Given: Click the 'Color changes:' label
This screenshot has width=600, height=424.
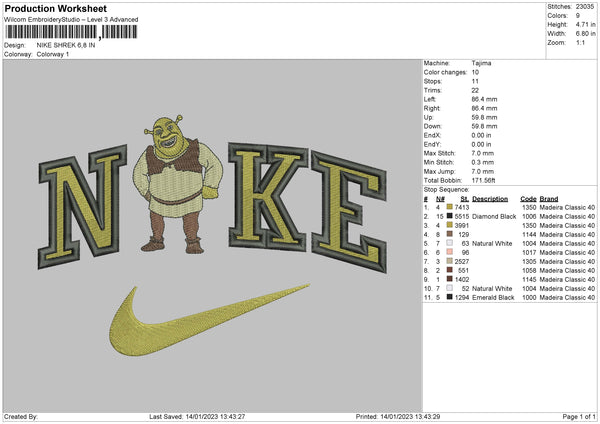Looking at the screenshot, I should click(445, 72).
